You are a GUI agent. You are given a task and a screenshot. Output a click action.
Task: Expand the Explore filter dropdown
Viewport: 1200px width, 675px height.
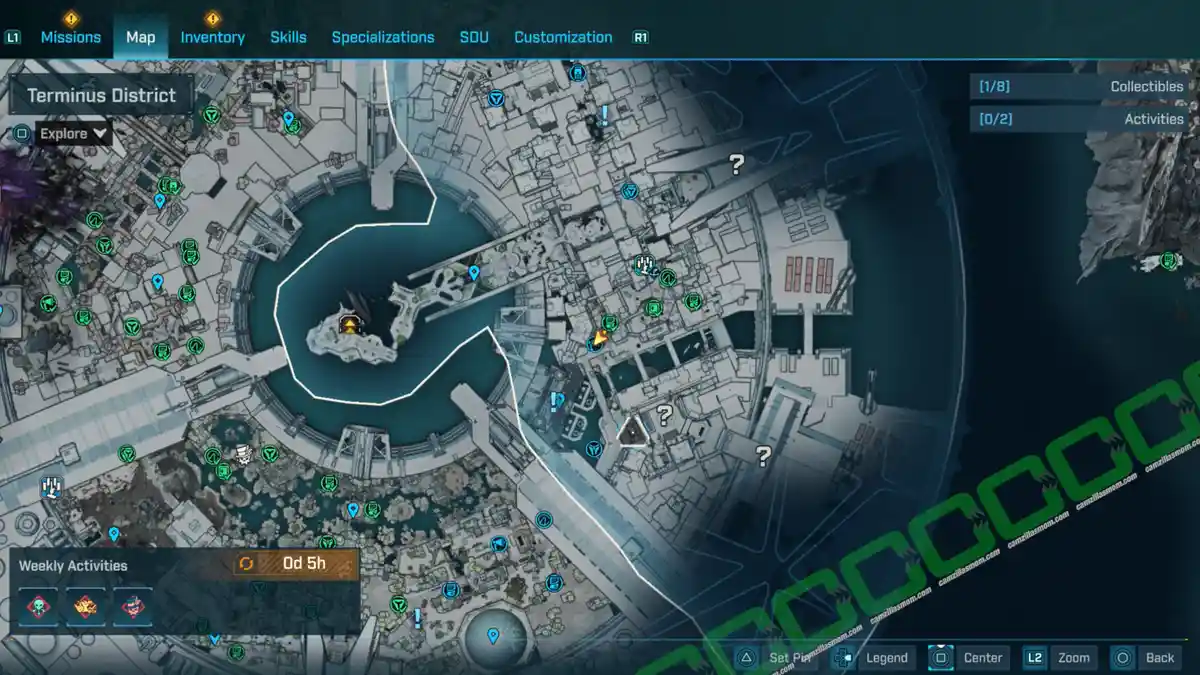tap(73, 133)
